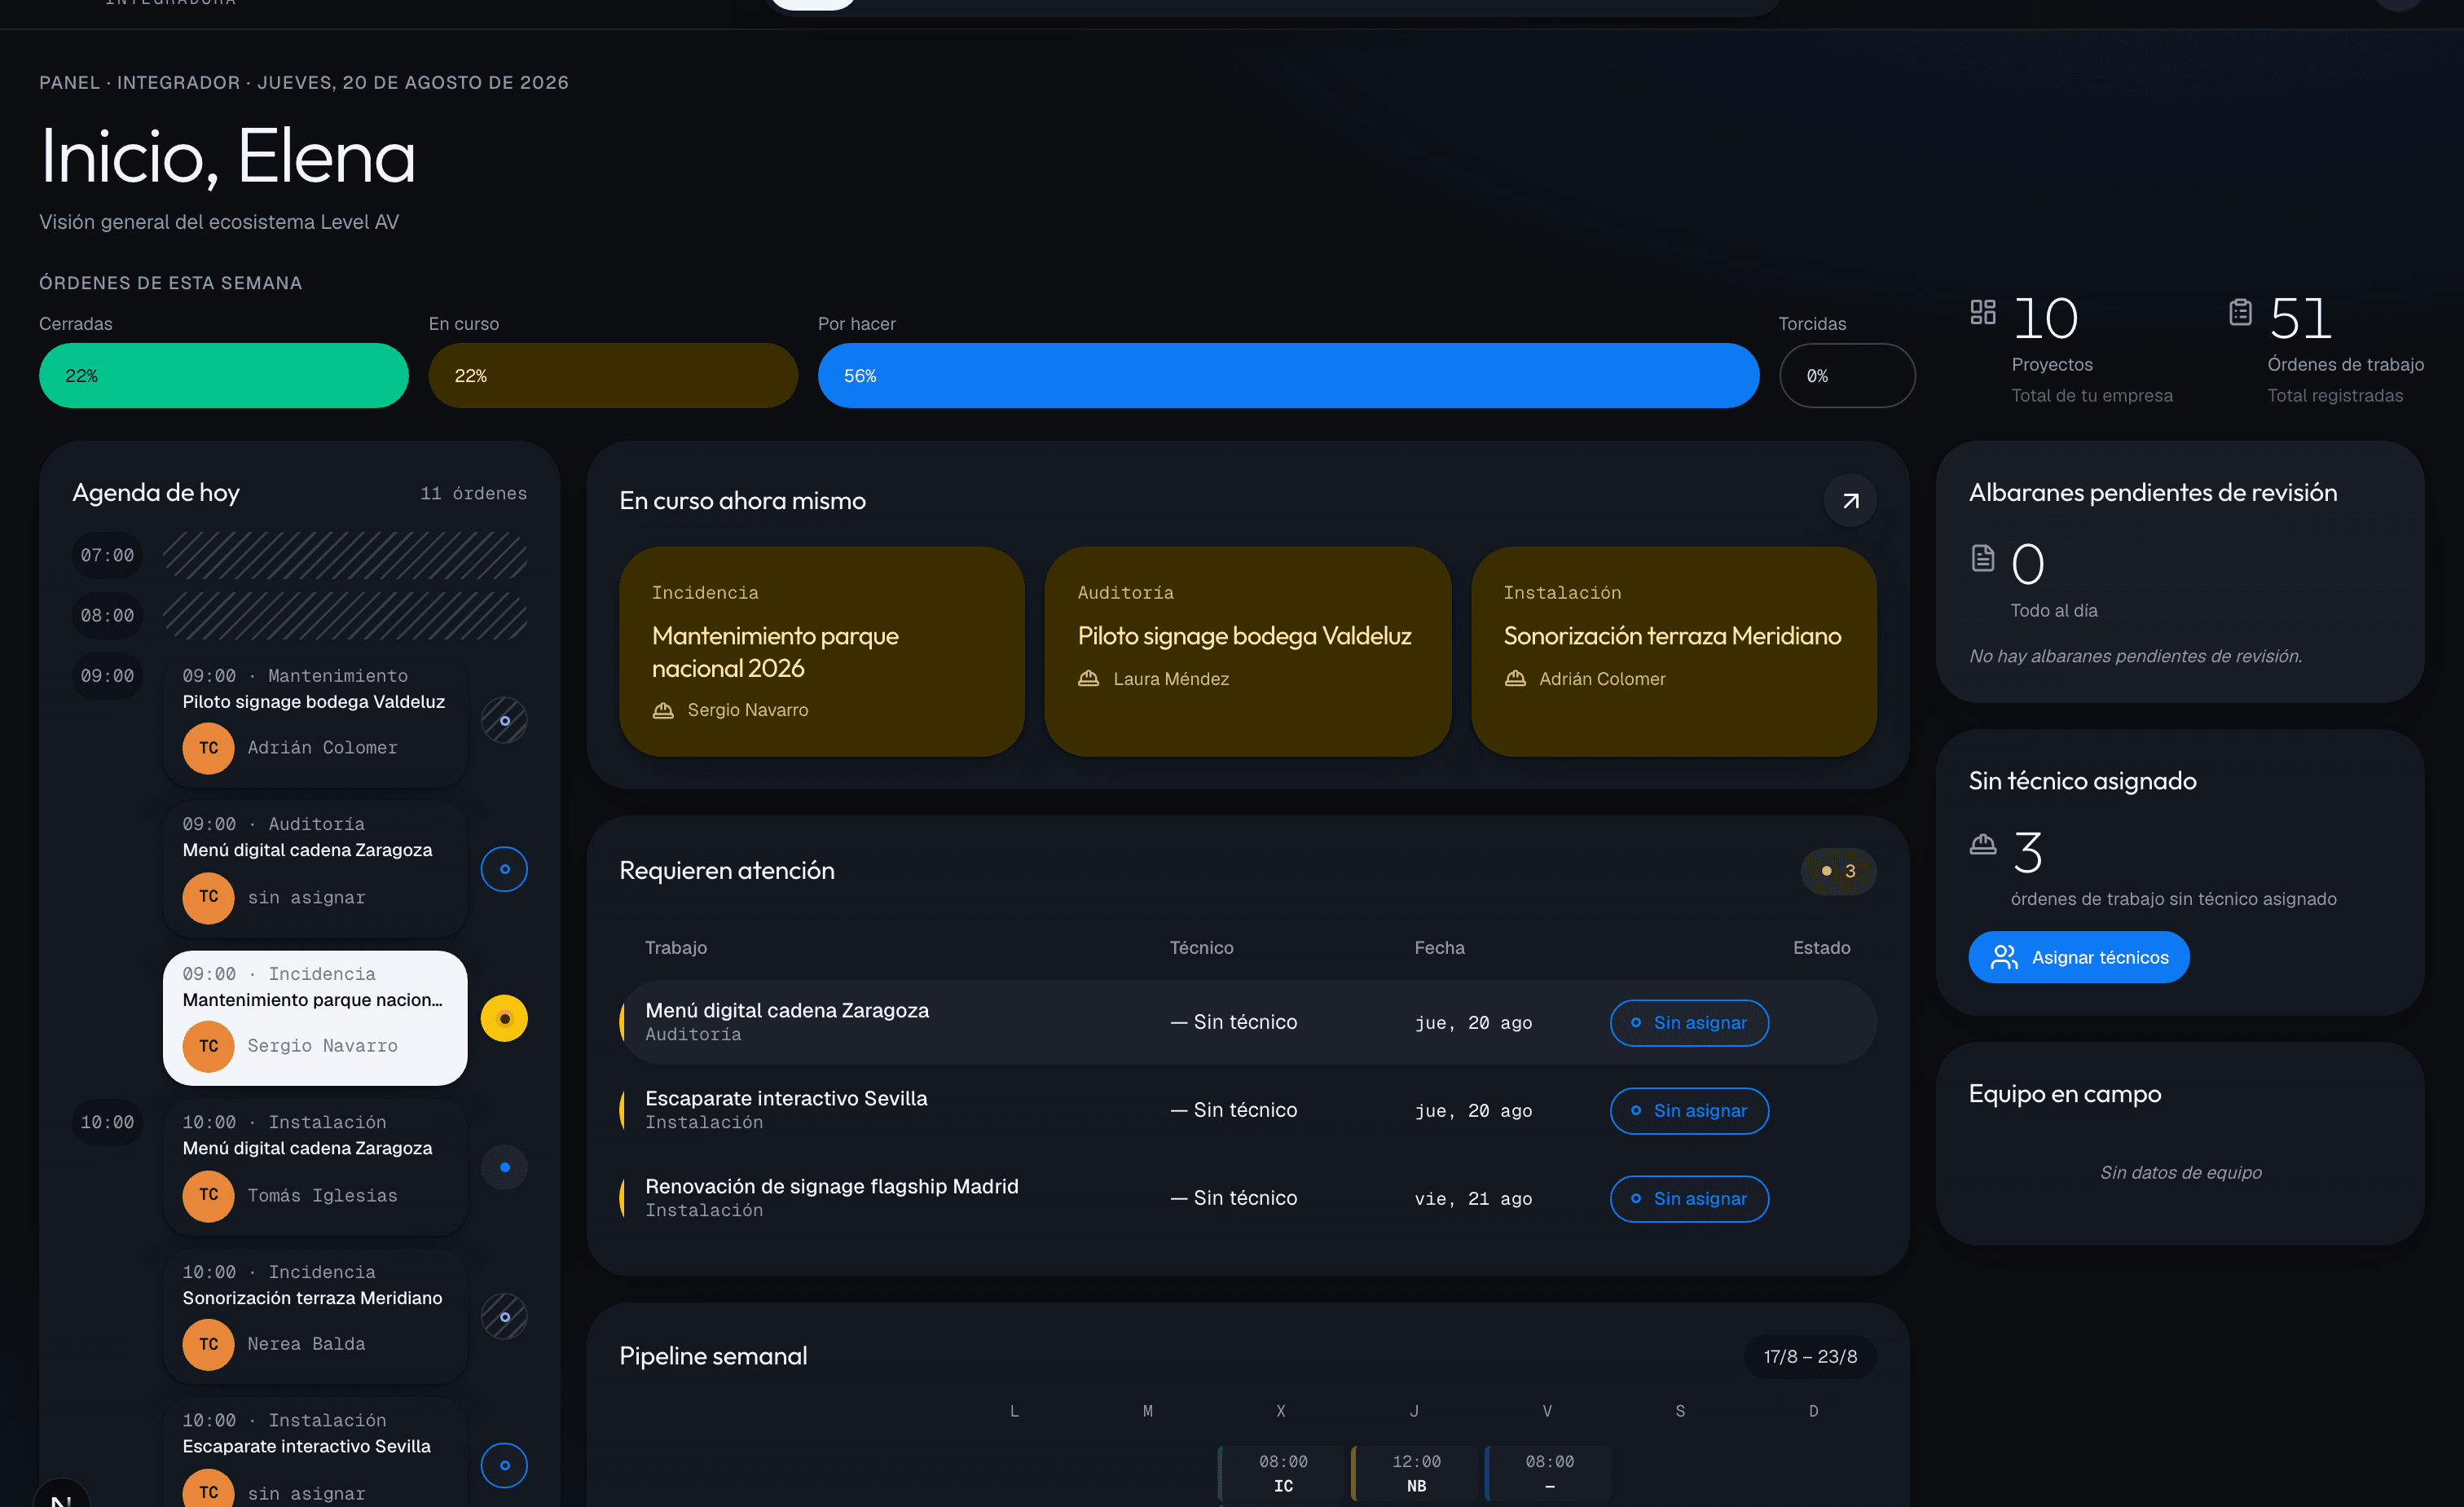
Task: Click status dot for 10:00 Instalación Menú digital
Action: (x=504, y=1167)
